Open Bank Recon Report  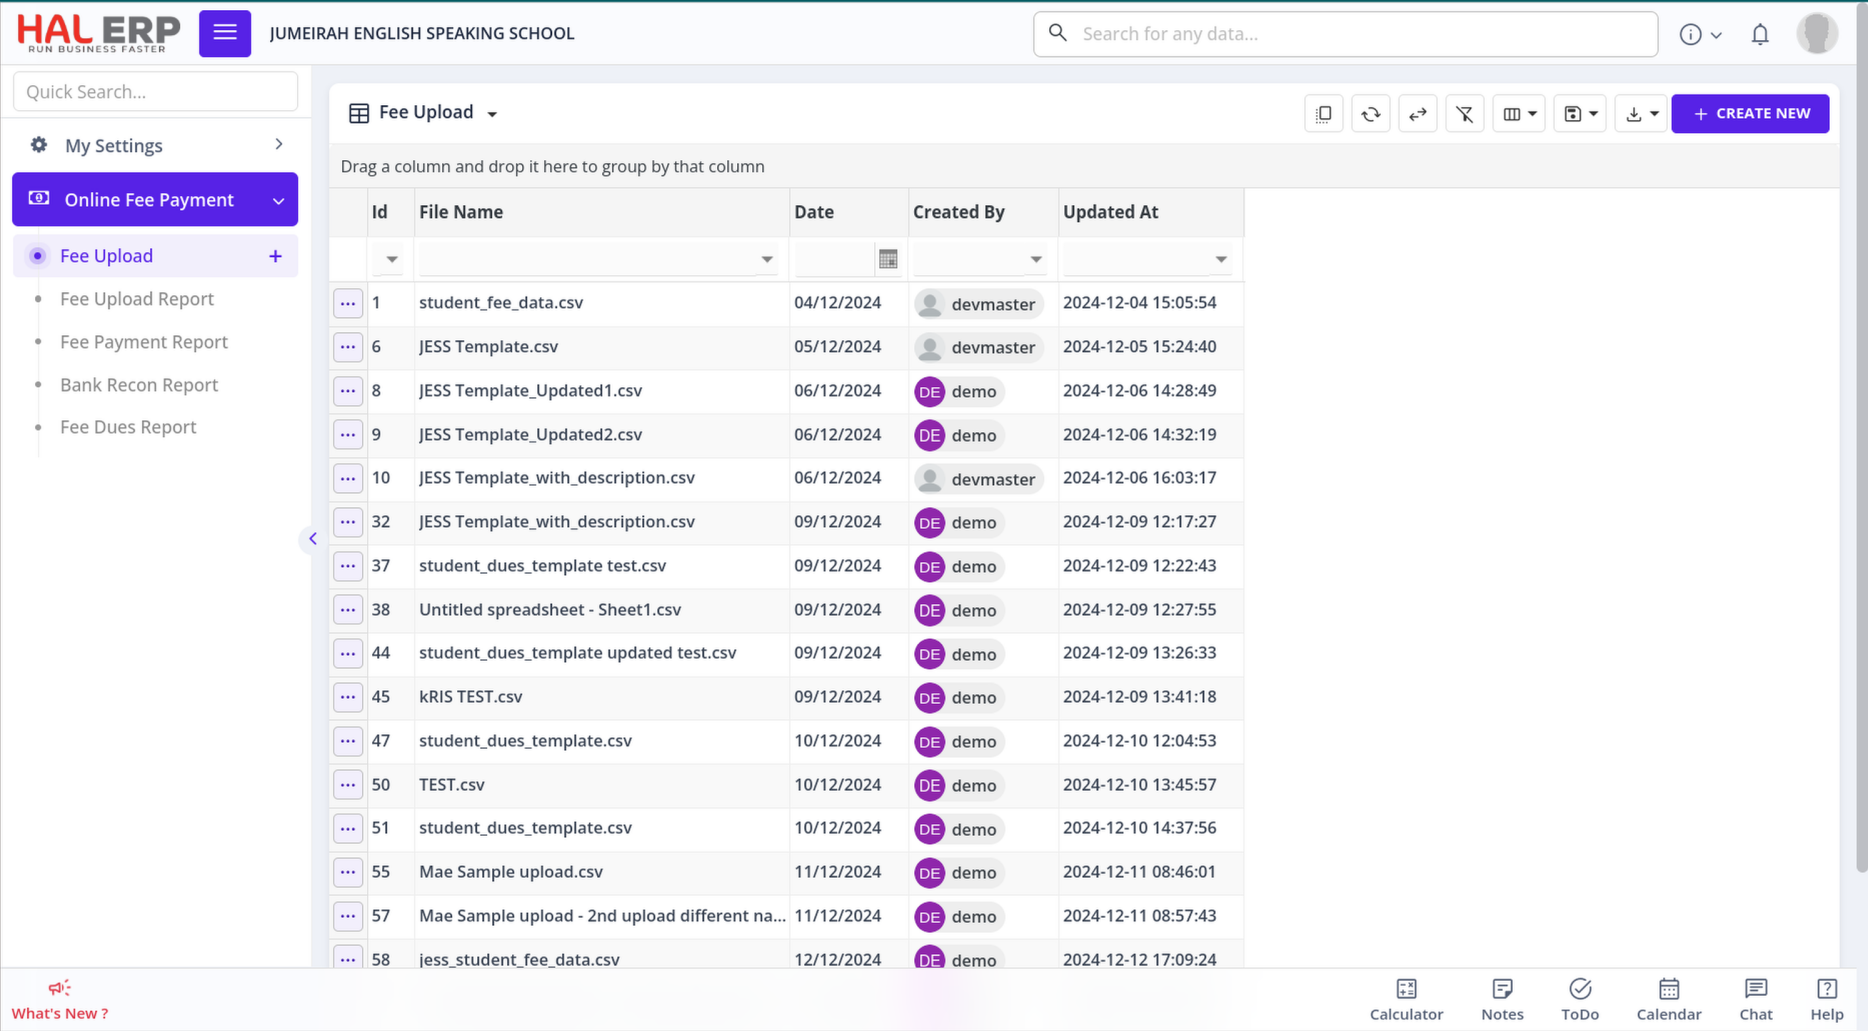tap(139, 385)
